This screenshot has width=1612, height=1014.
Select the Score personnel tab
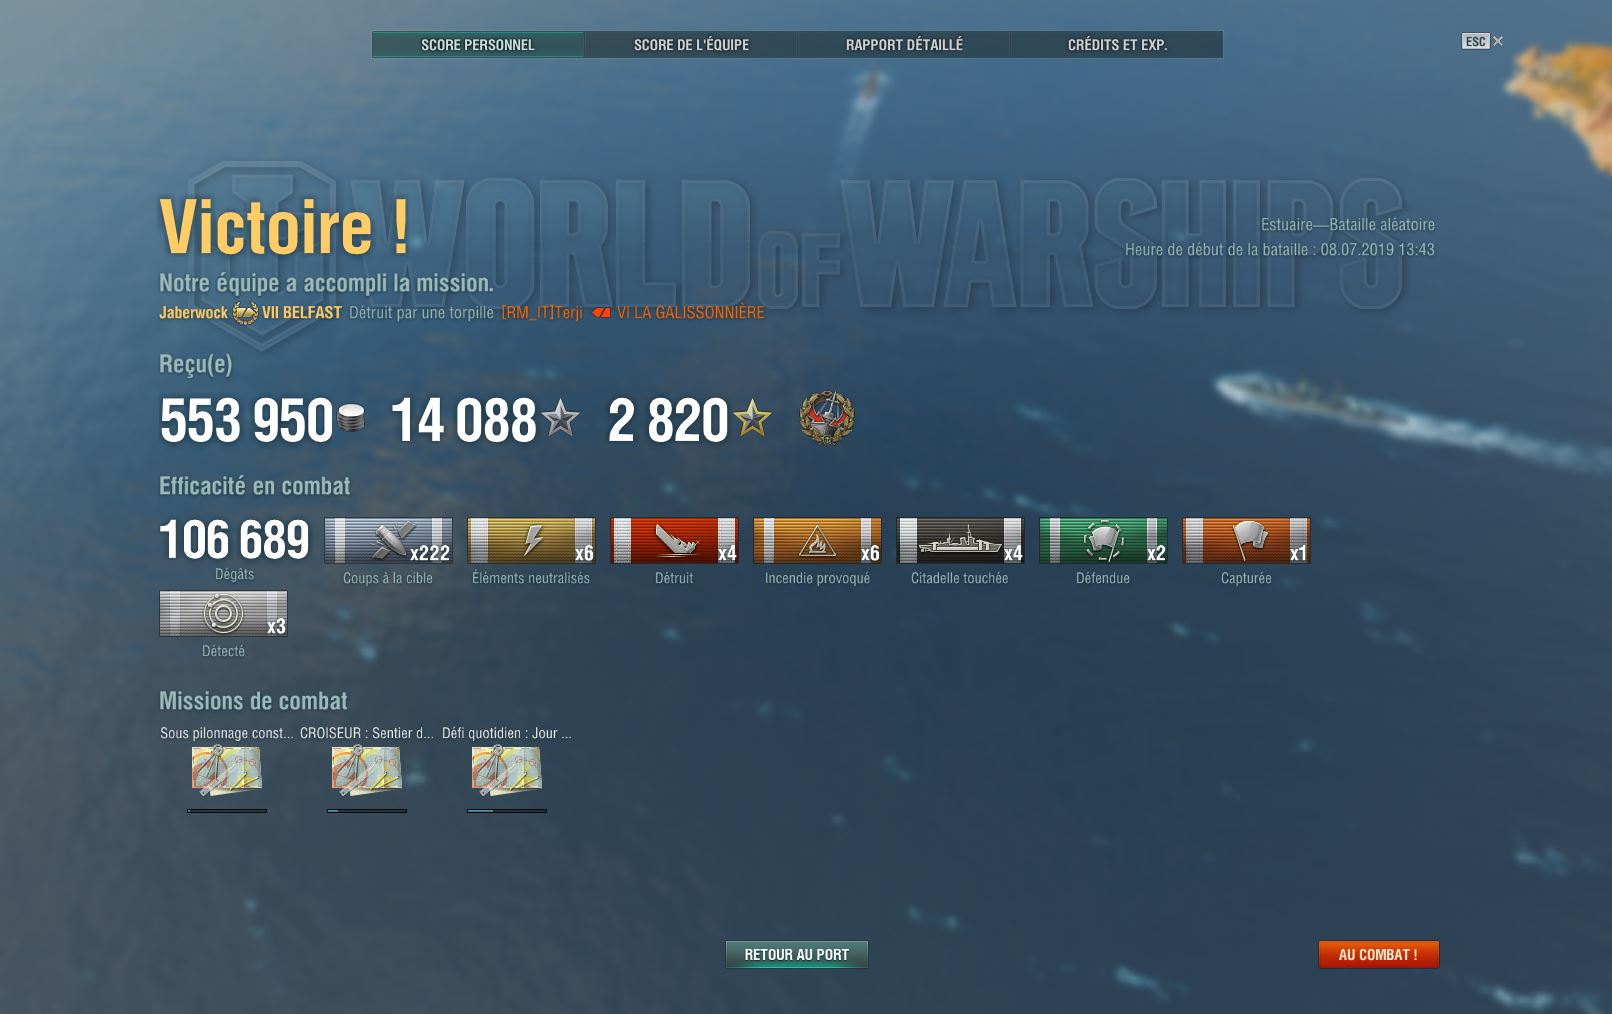(477, 45)
